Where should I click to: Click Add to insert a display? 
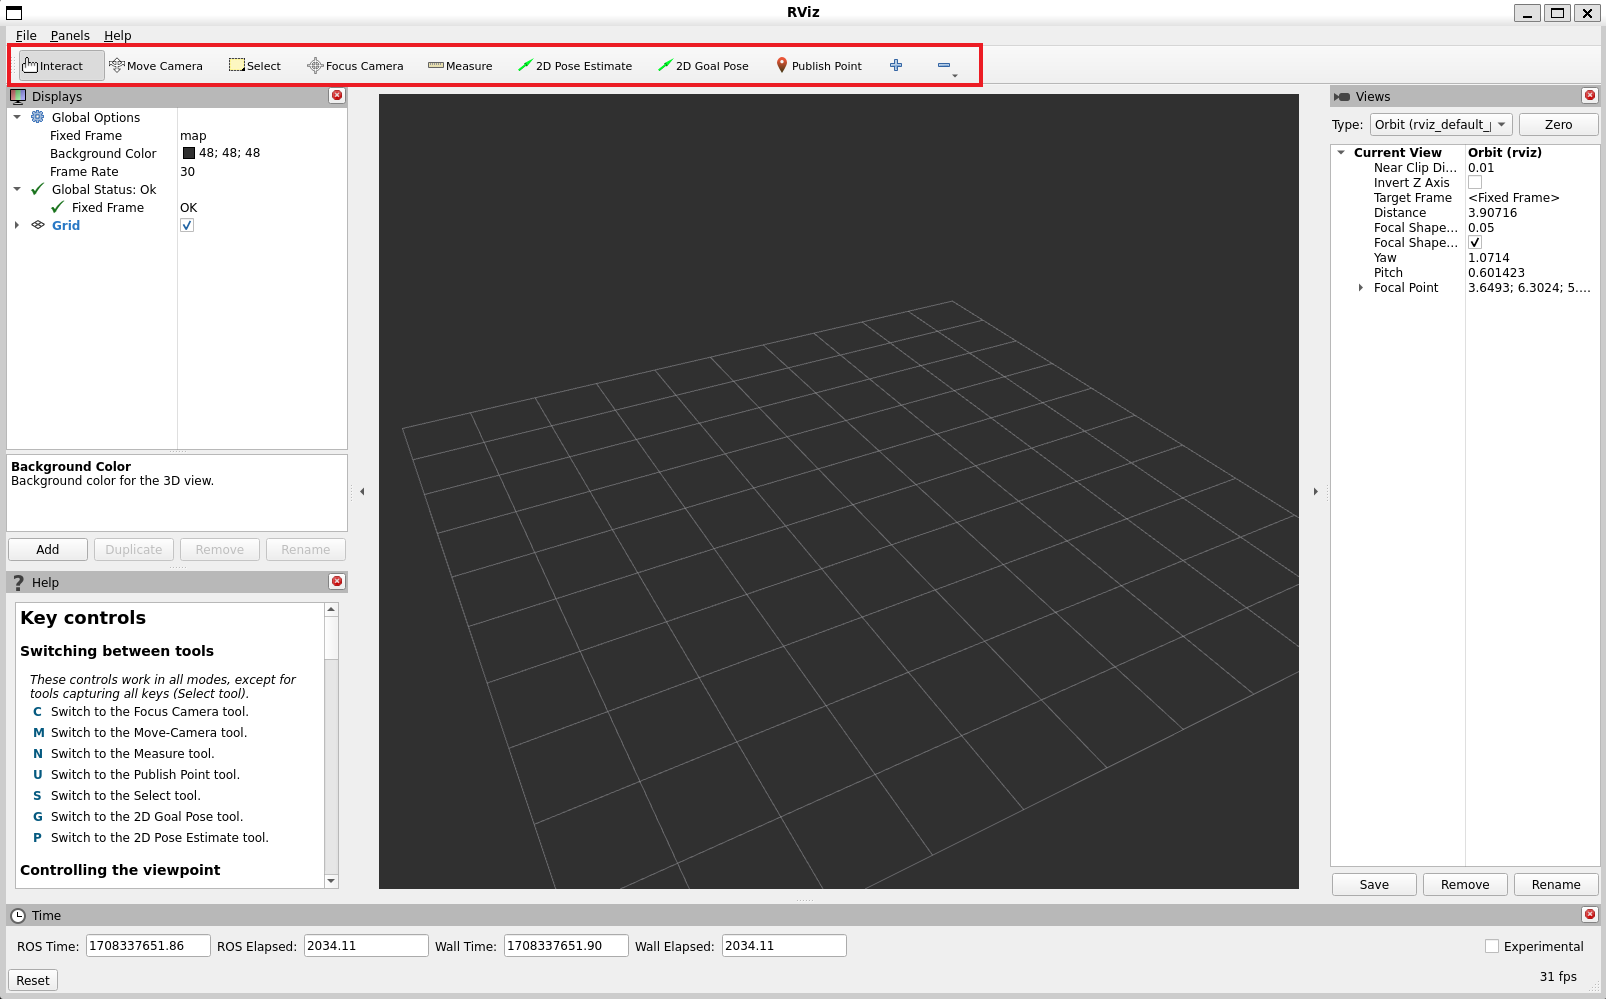pos(47,549)
